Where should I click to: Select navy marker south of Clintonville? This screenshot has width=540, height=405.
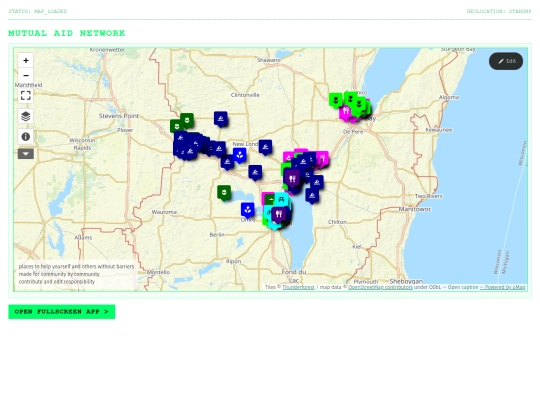coord(220,119)
